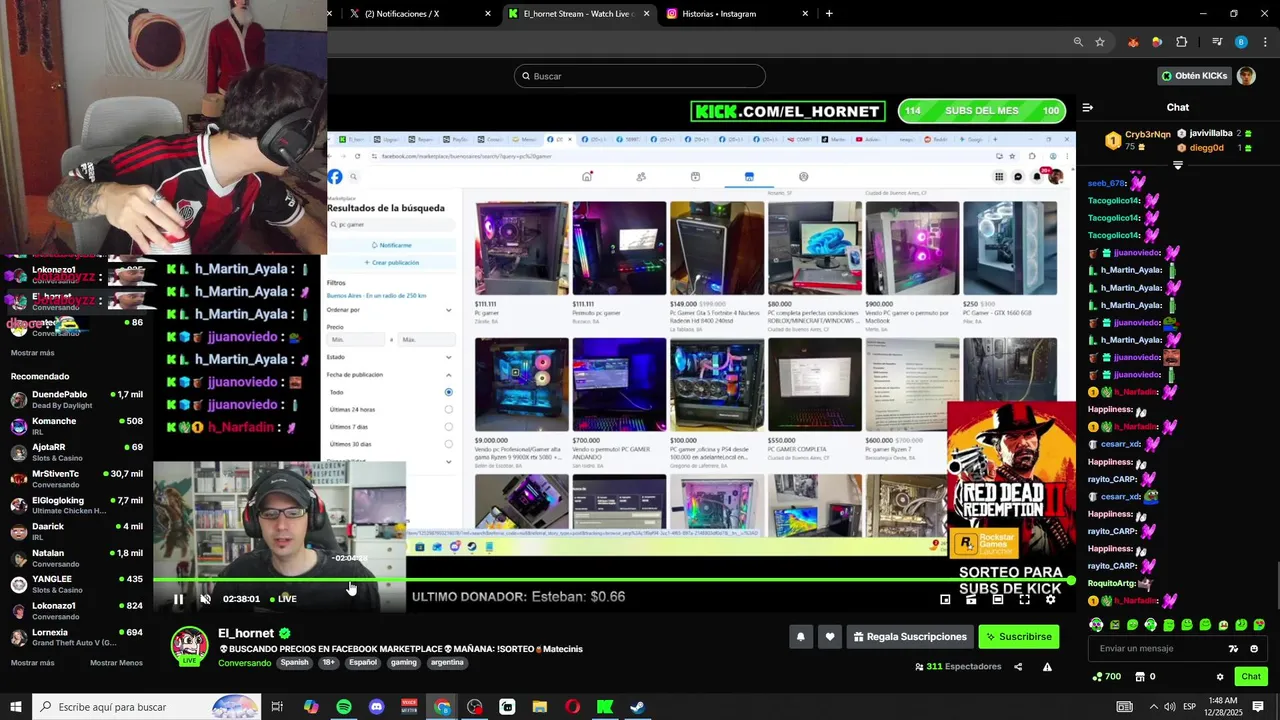Viewport: 1280px width, 720px height.
Task: Collapse the chat panel
Action: (1088, 107)
